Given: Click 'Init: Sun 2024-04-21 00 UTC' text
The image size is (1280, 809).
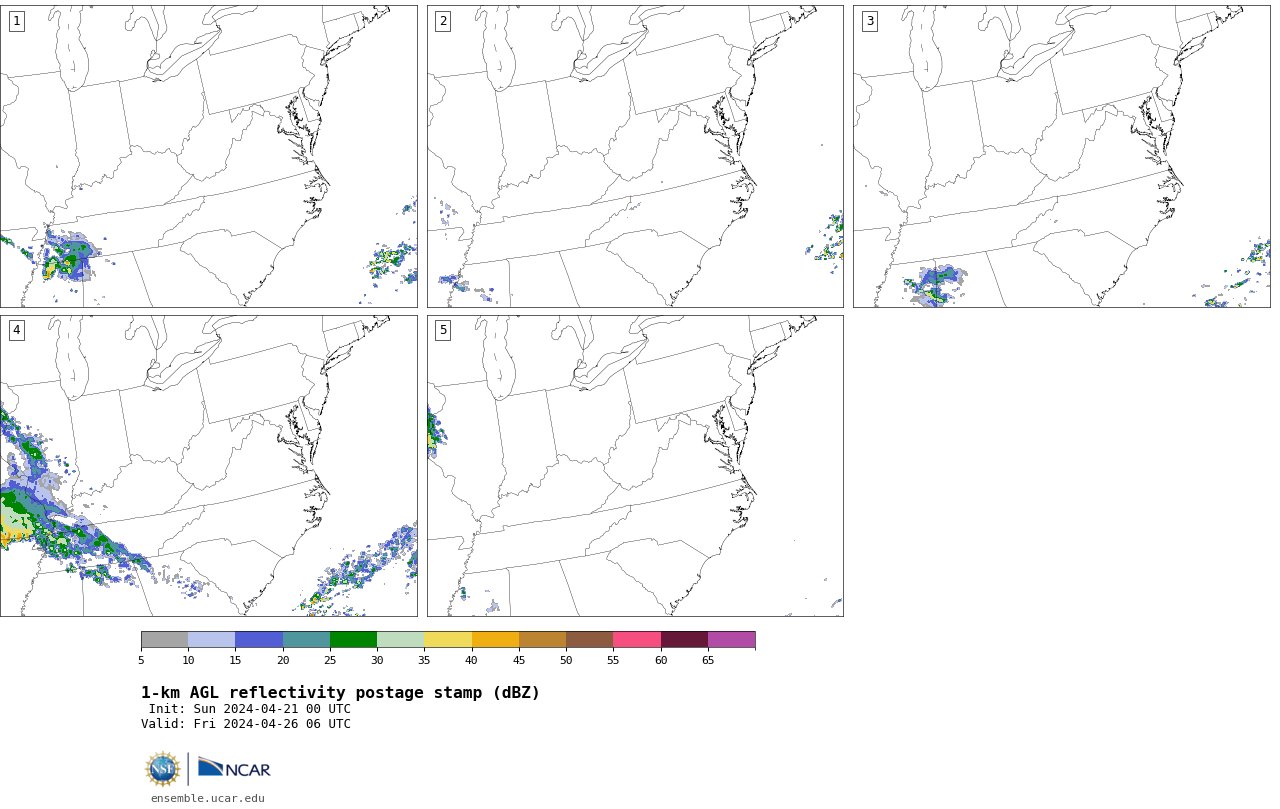Looking at the screenshot, I should 250,709.
